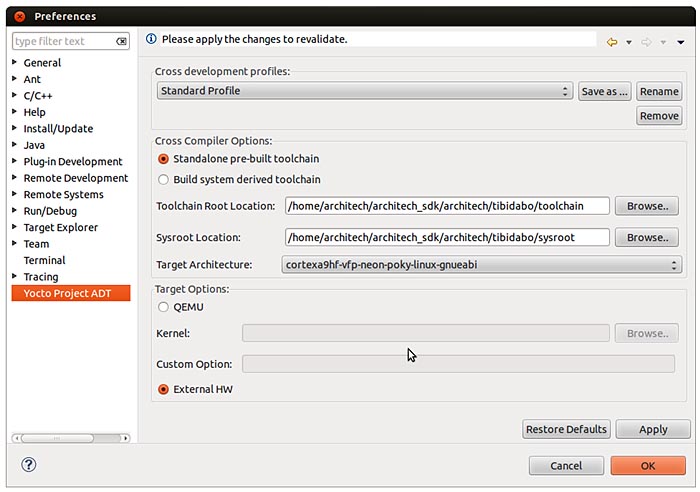Expand the C/C++ tree node
Viewport: 700px width, 492px height.
point(15,95)
